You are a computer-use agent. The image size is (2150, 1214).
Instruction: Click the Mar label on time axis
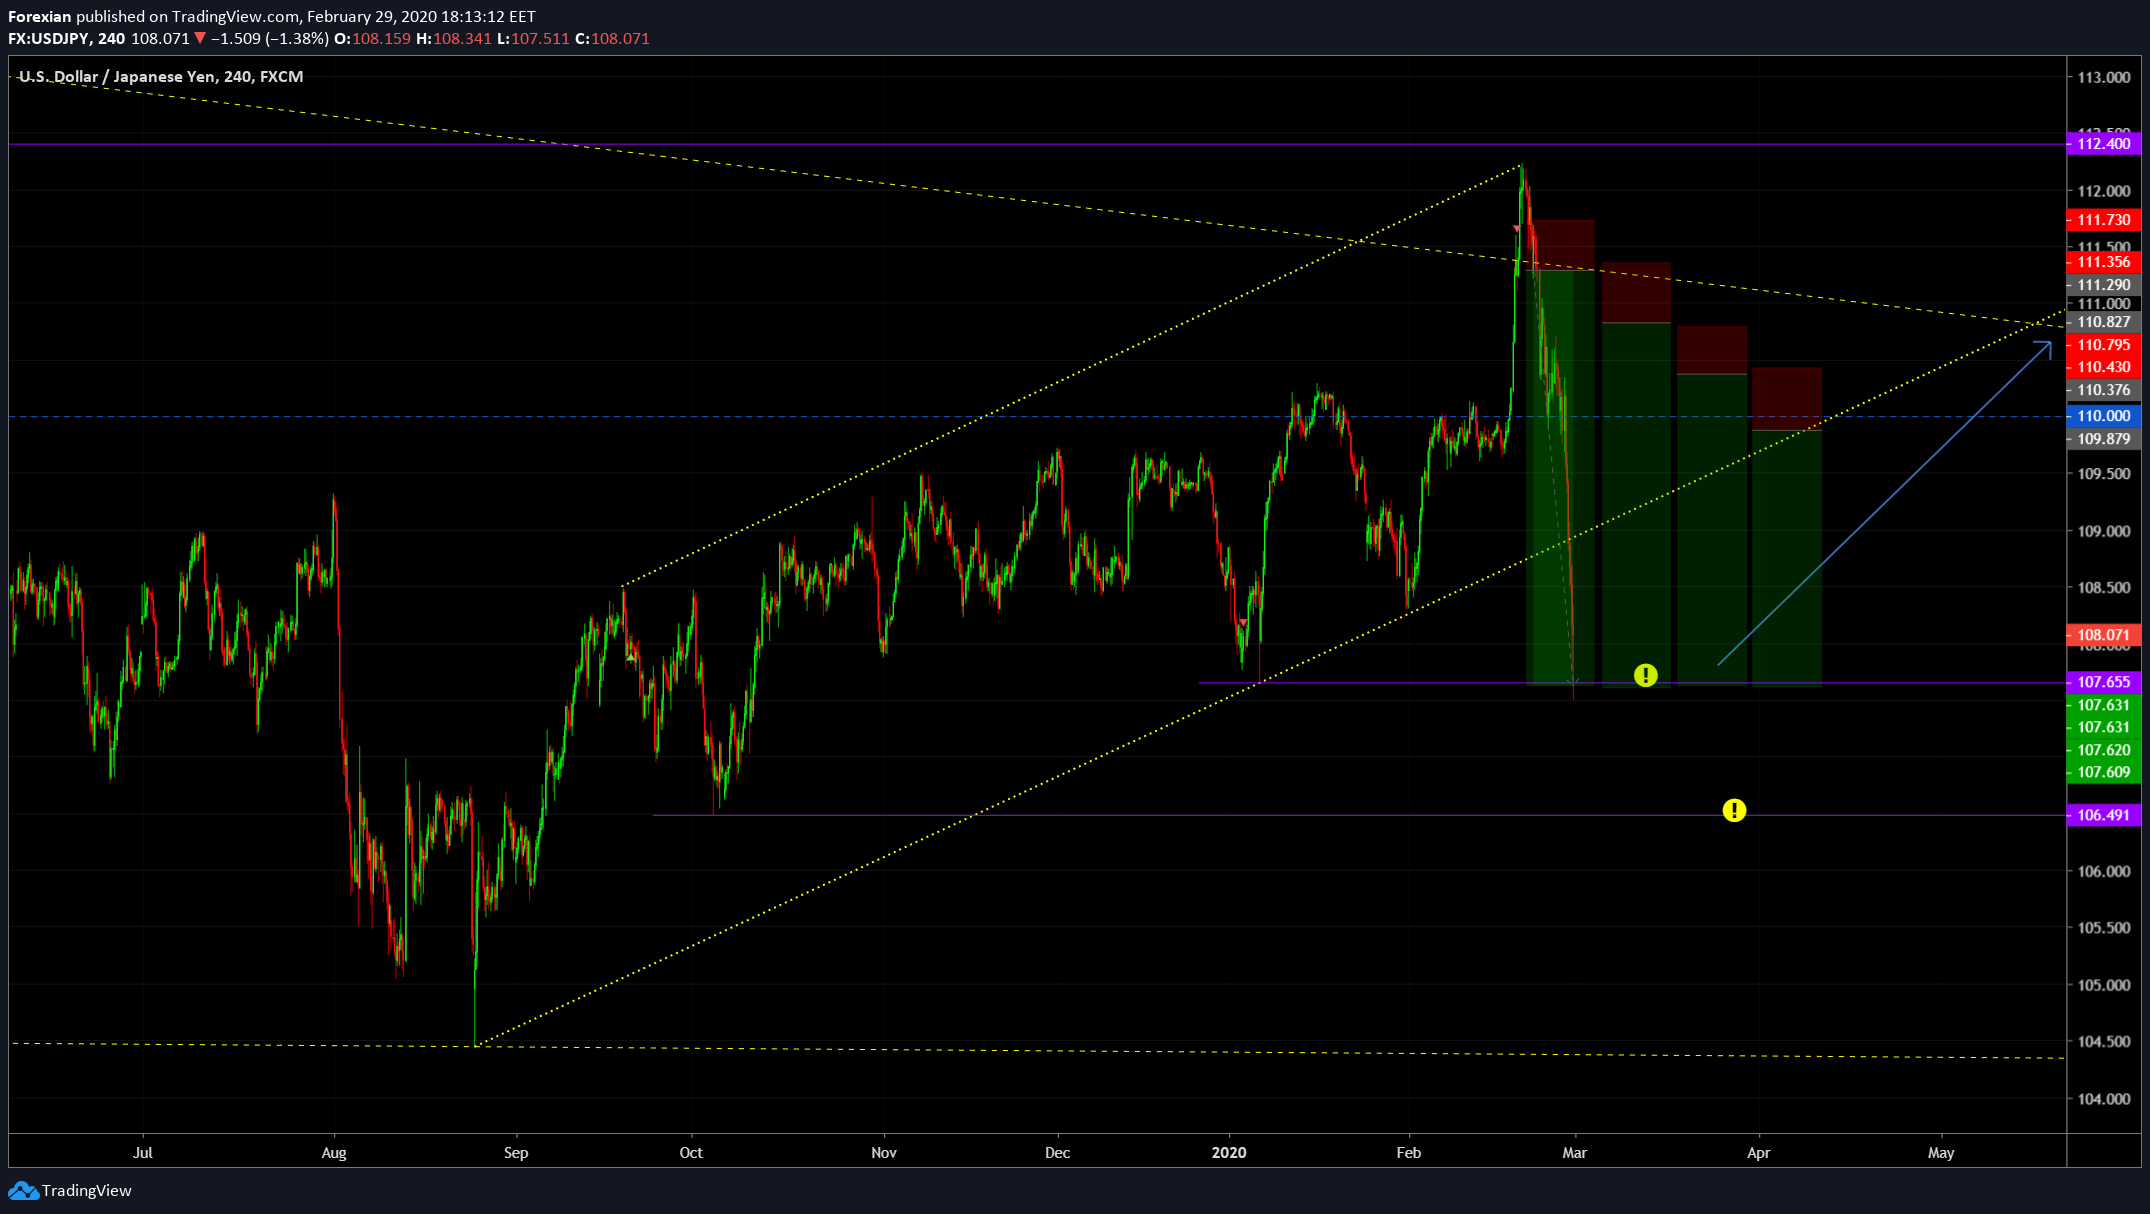(x=1575, y=1153)
